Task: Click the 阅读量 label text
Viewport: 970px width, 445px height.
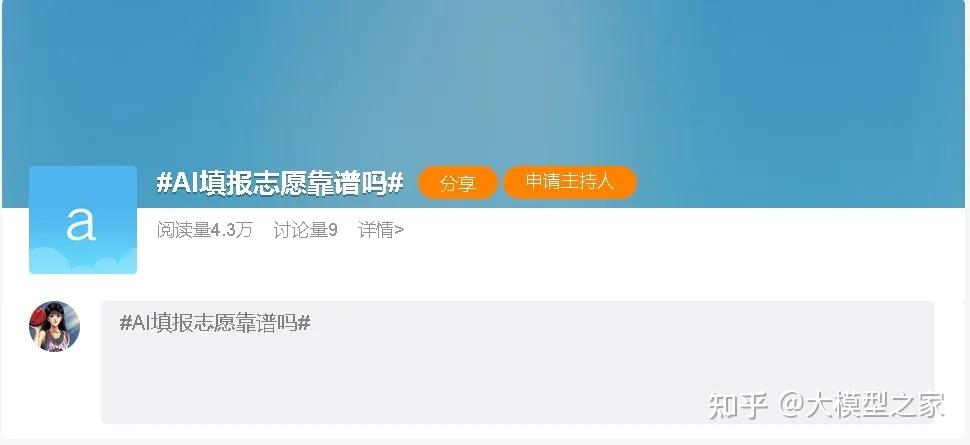Action: 184,230
